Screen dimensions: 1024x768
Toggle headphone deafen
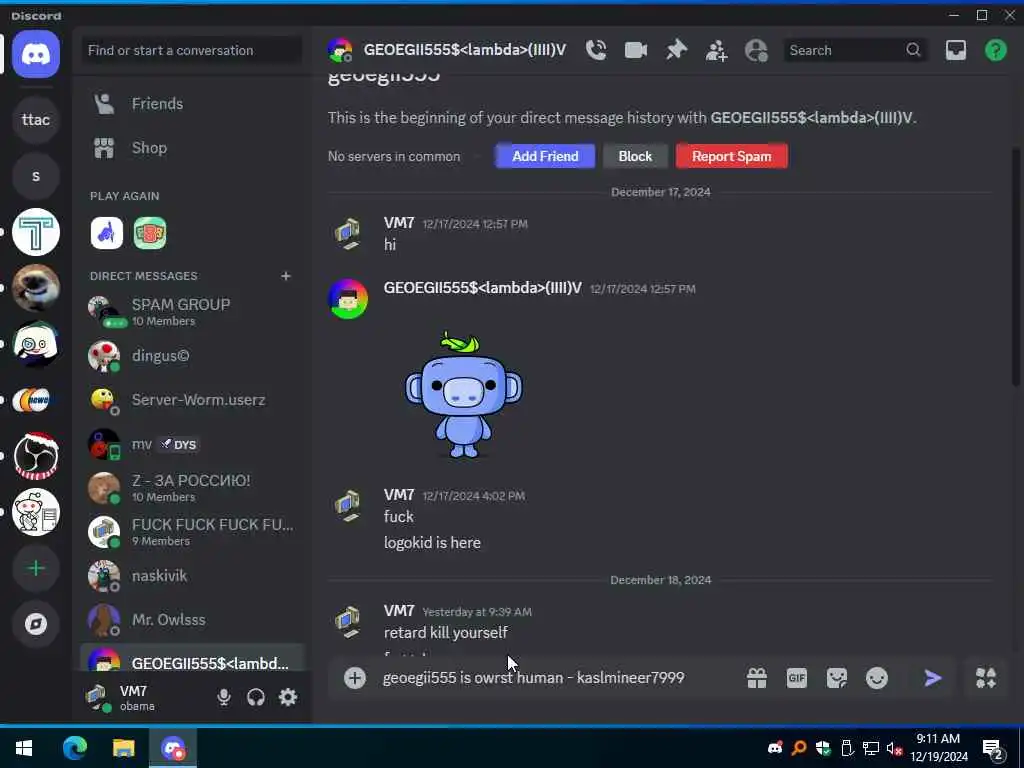click(x=255, y=697)
